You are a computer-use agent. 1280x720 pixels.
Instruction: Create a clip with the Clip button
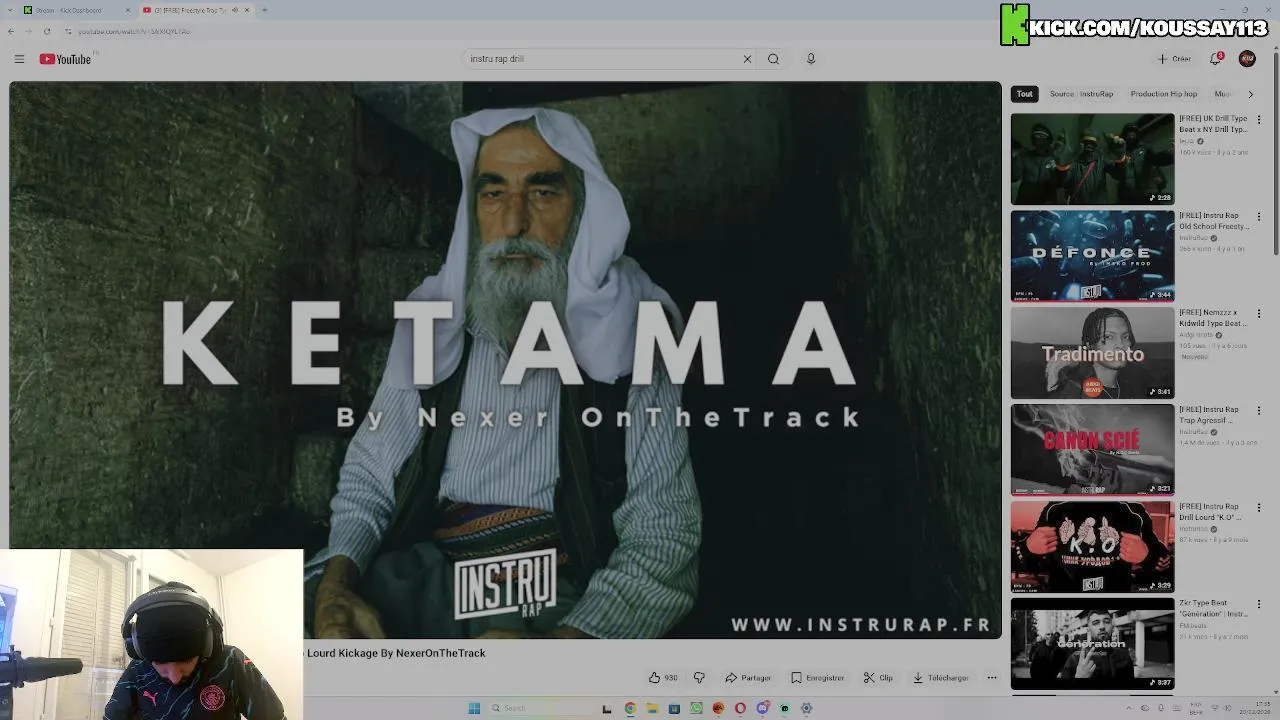pos(878,678)
